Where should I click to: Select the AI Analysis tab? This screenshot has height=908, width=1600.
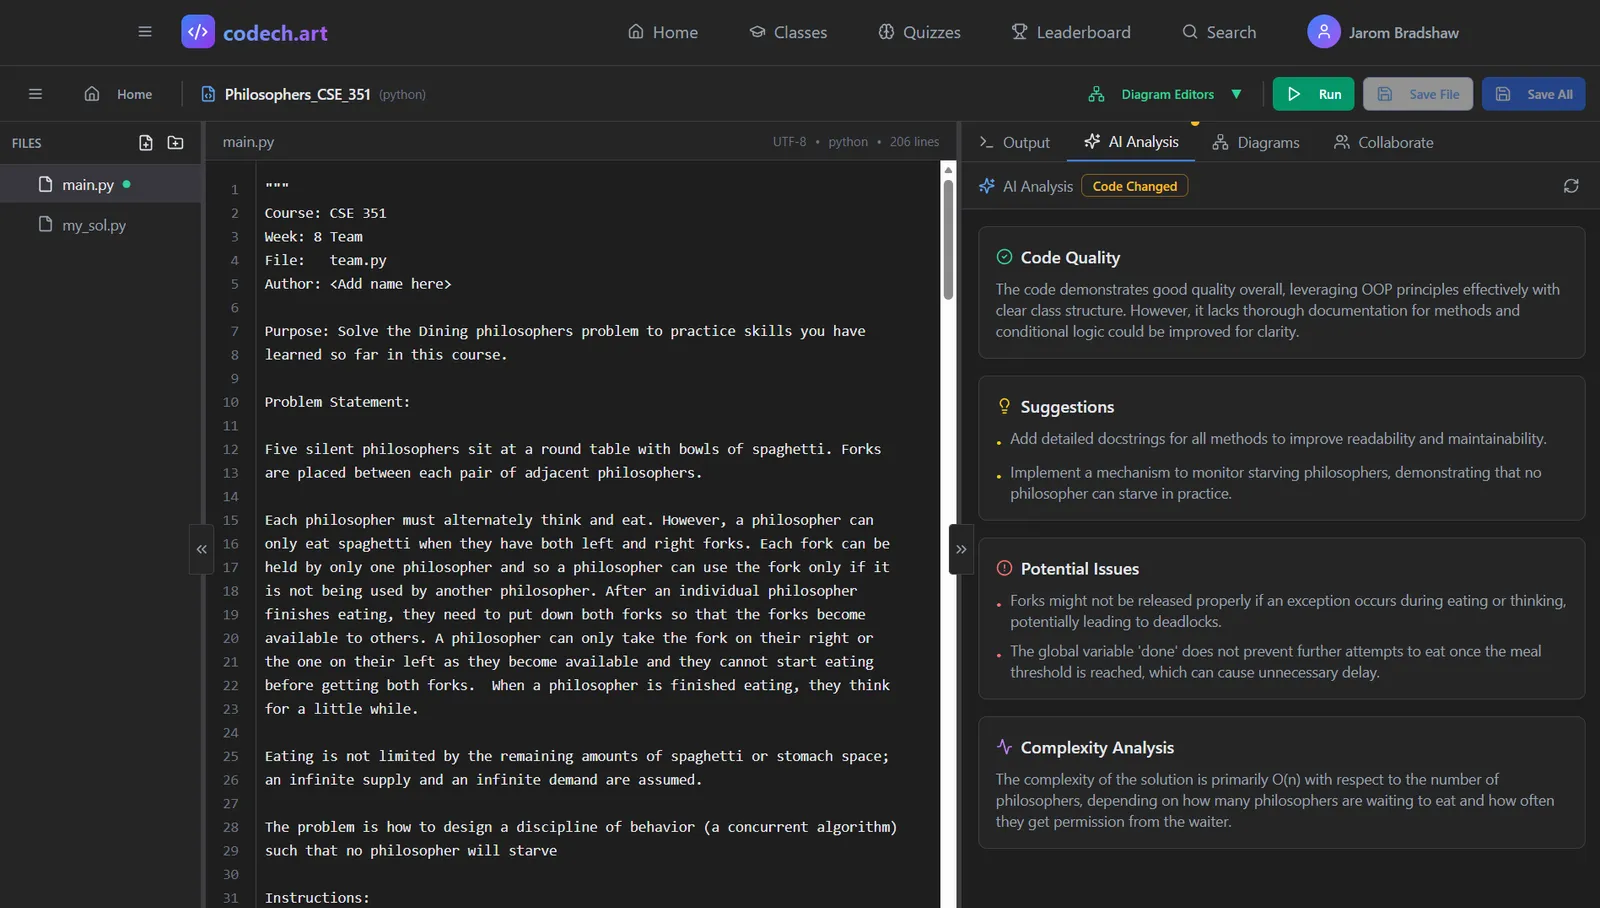[1131, 142]
